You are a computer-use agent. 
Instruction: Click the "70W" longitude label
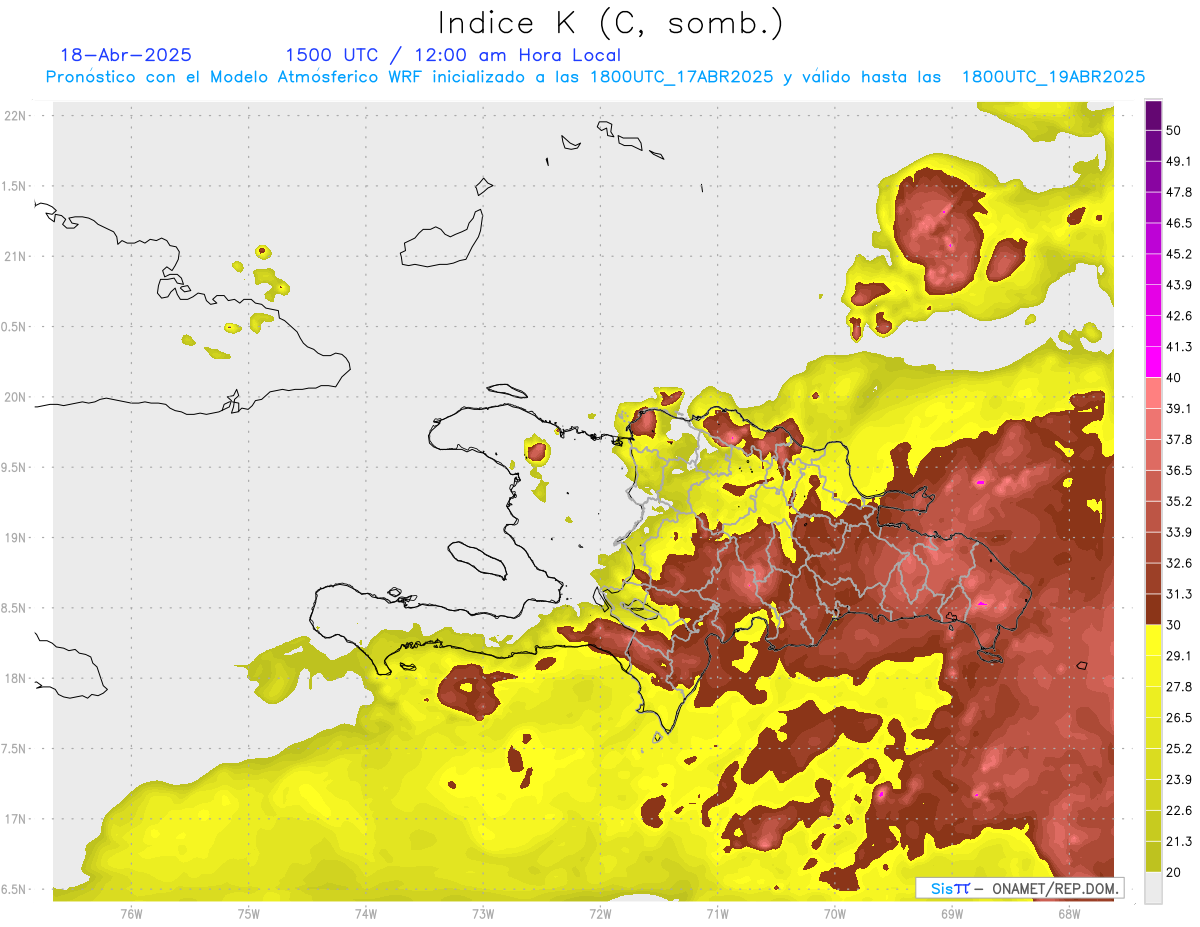click(834, 913)
